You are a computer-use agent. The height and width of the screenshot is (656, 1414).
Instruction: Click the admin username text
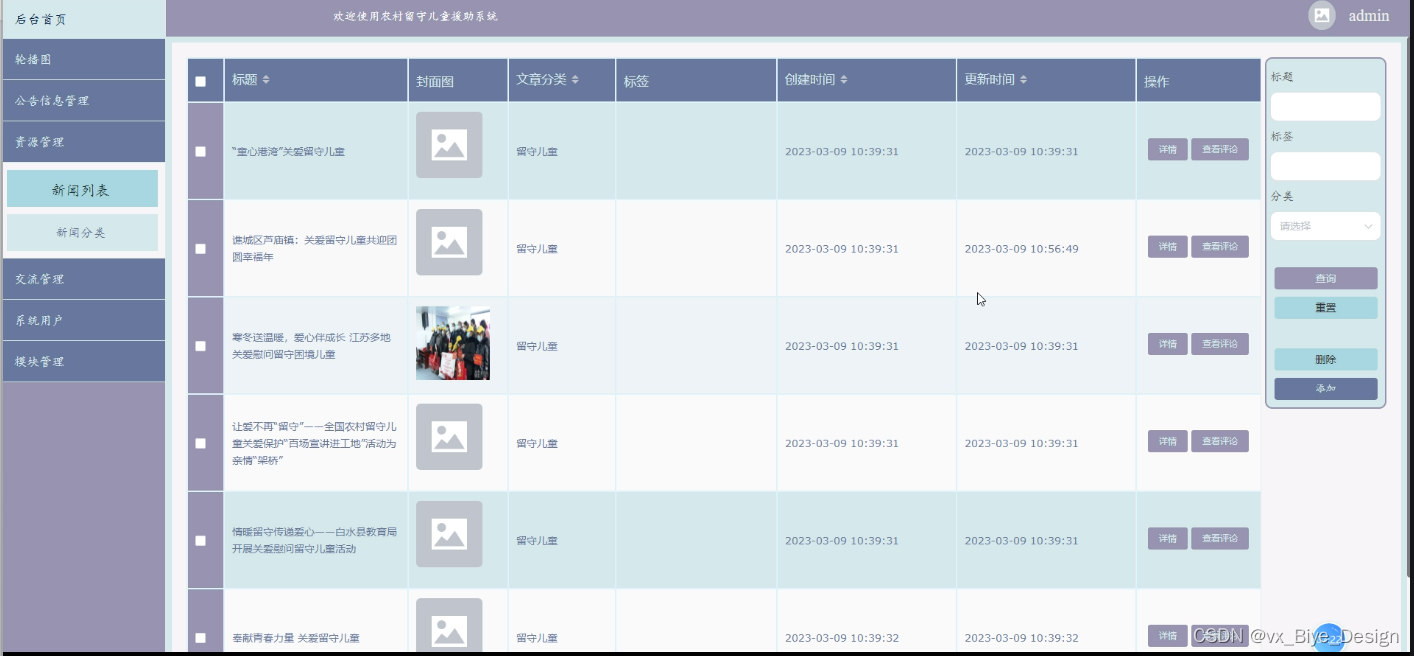pyautogui.click(x=1368, y=15)
